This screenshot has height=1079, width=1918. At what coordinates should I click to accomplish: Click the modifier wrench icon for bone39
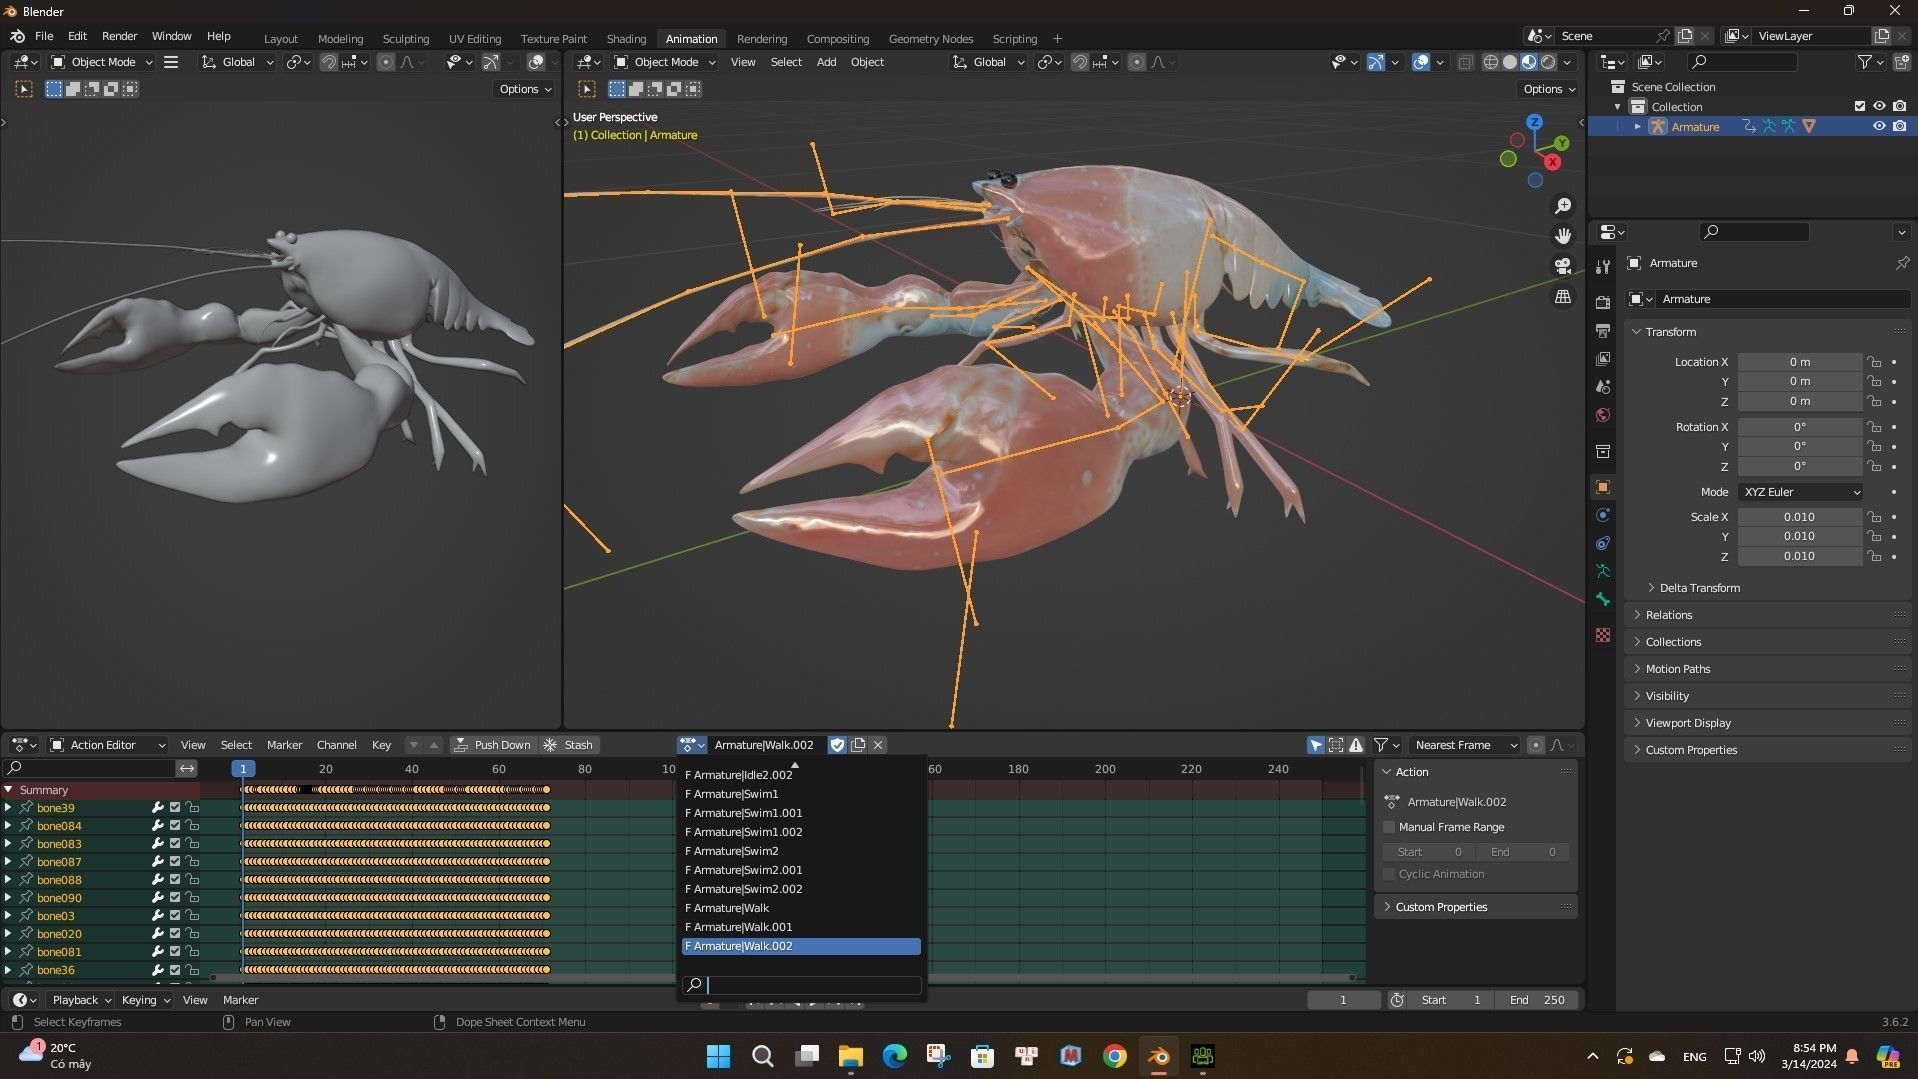coord(157,808)
